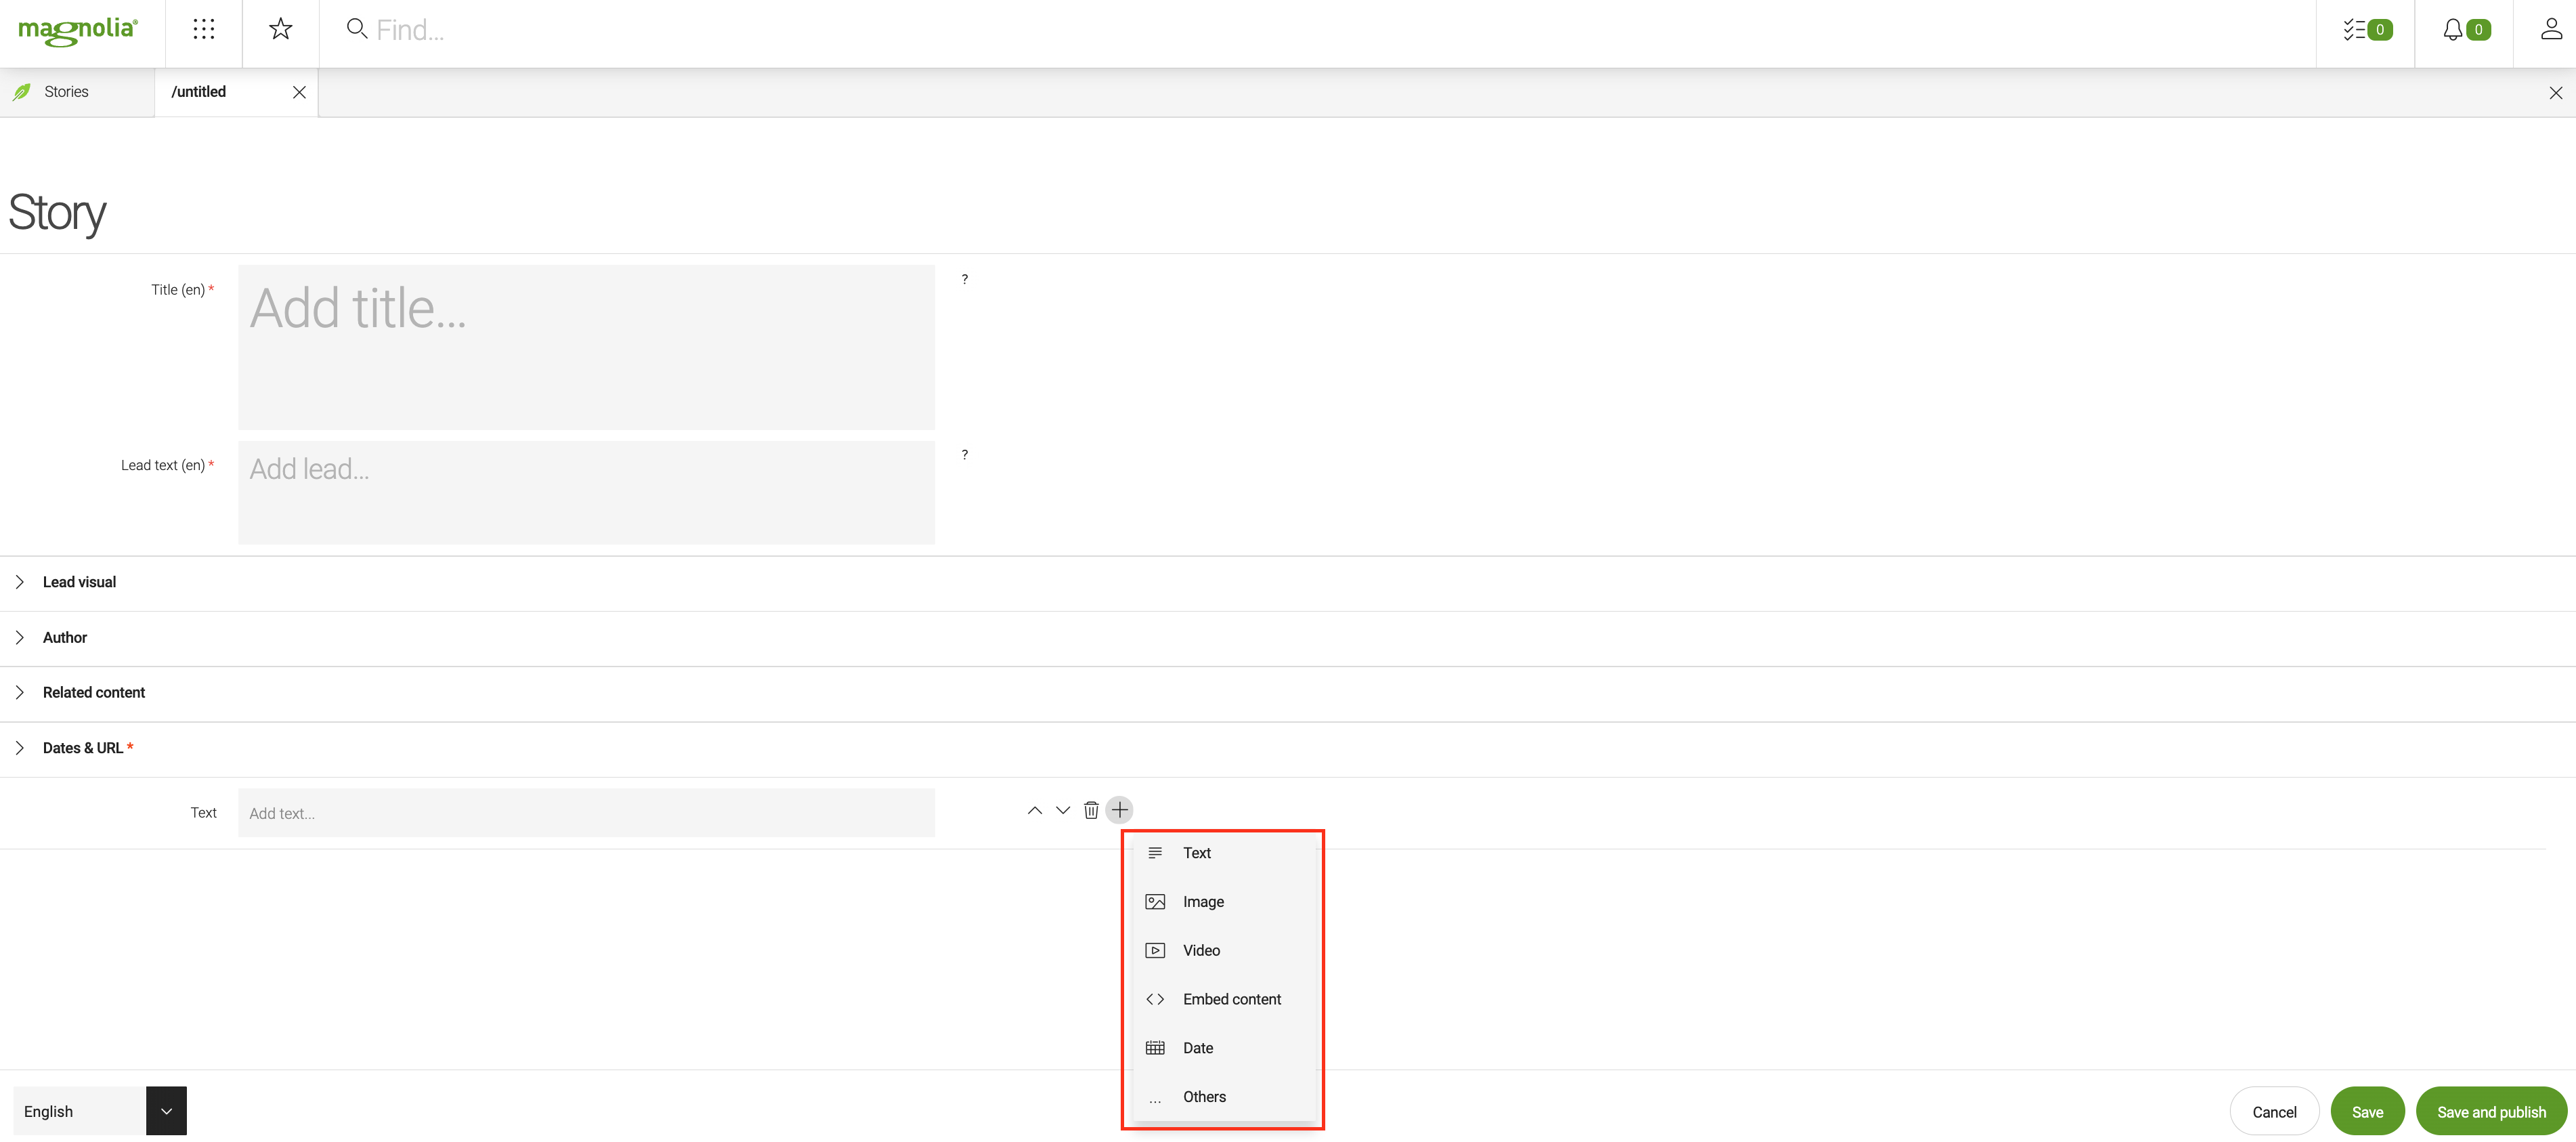Move text block down

click(1063, 810)
